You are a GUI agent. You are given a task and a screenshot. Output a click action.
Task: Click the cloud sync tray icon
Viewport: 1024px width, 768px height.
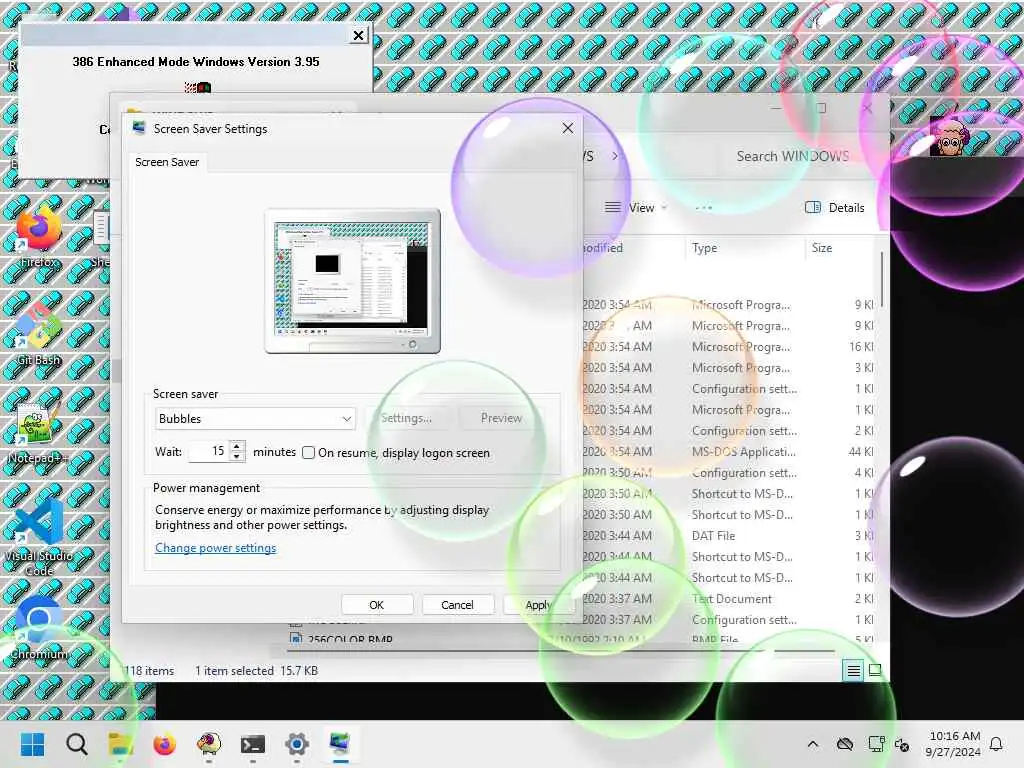(x=845, y=744)
